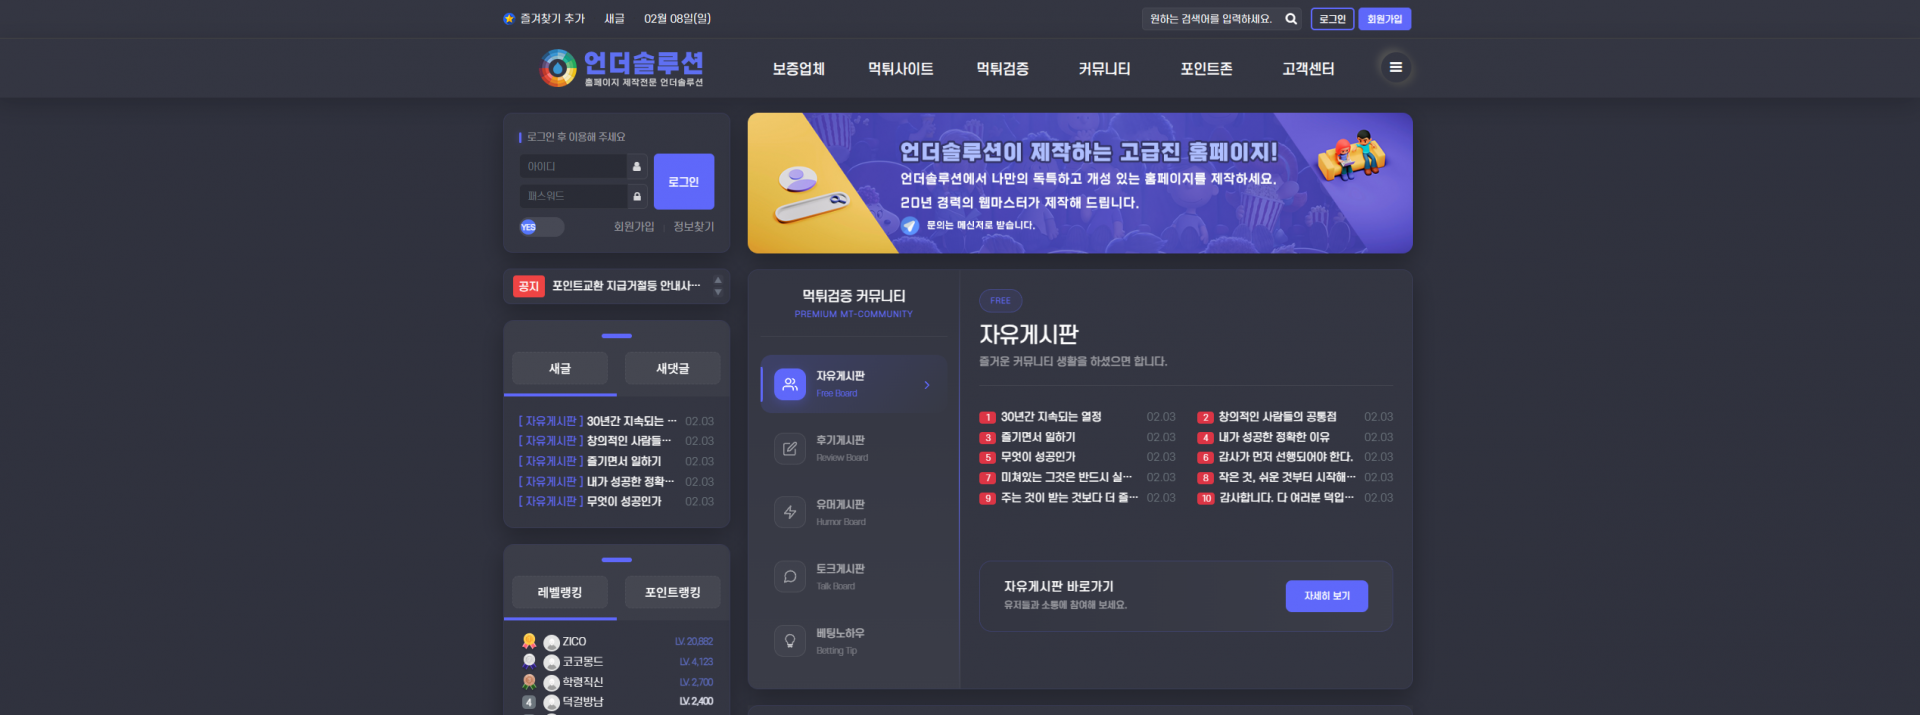The height and width of the screenshot is (715, 1920).
Task: Open post 10 '감사합니다. 다 여러분 덕입'
Action: (1286, 498)
